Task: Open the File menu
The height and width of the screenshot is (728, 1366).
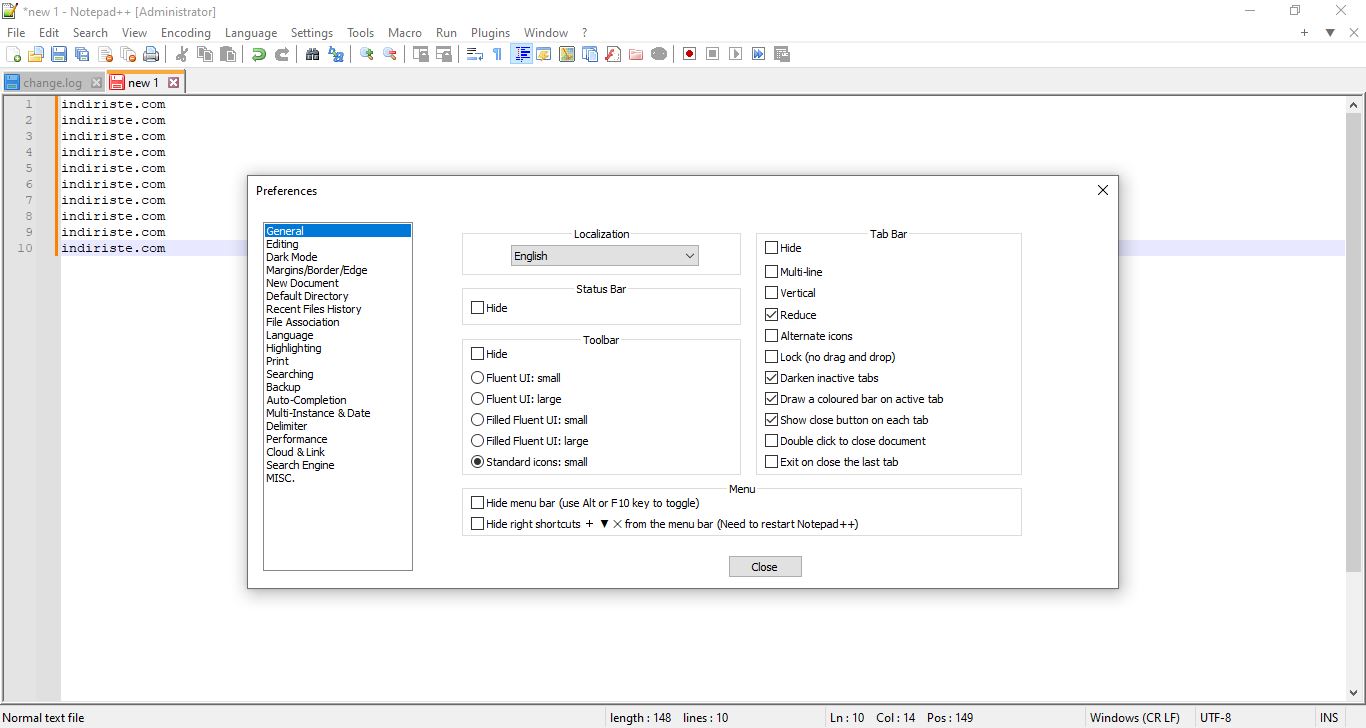Action: tap(16, 33)
